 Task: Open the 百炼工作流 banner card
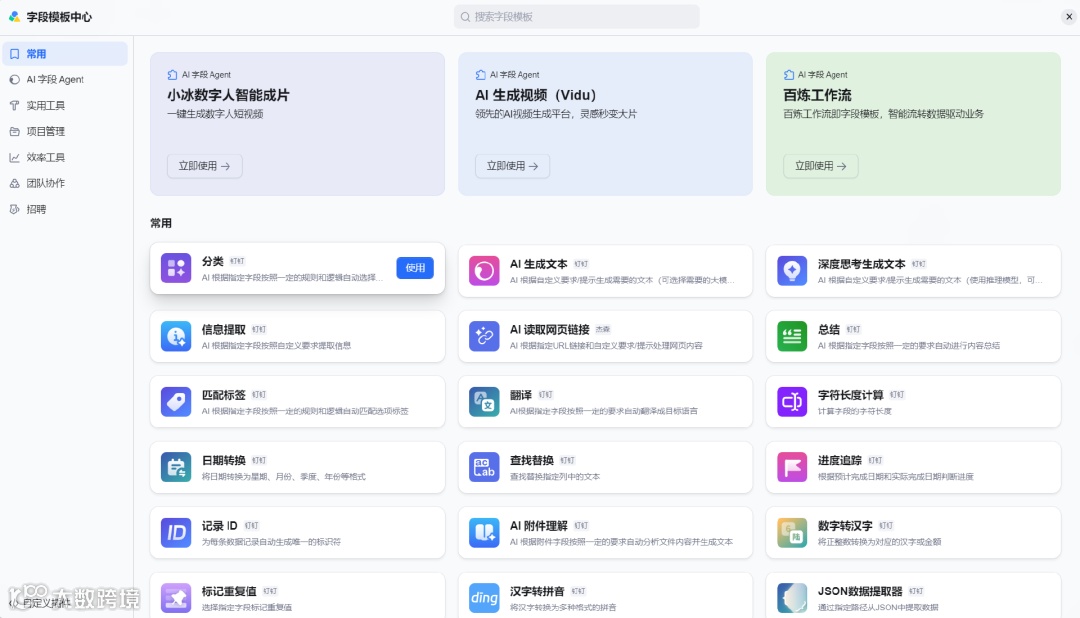point(913,124)
